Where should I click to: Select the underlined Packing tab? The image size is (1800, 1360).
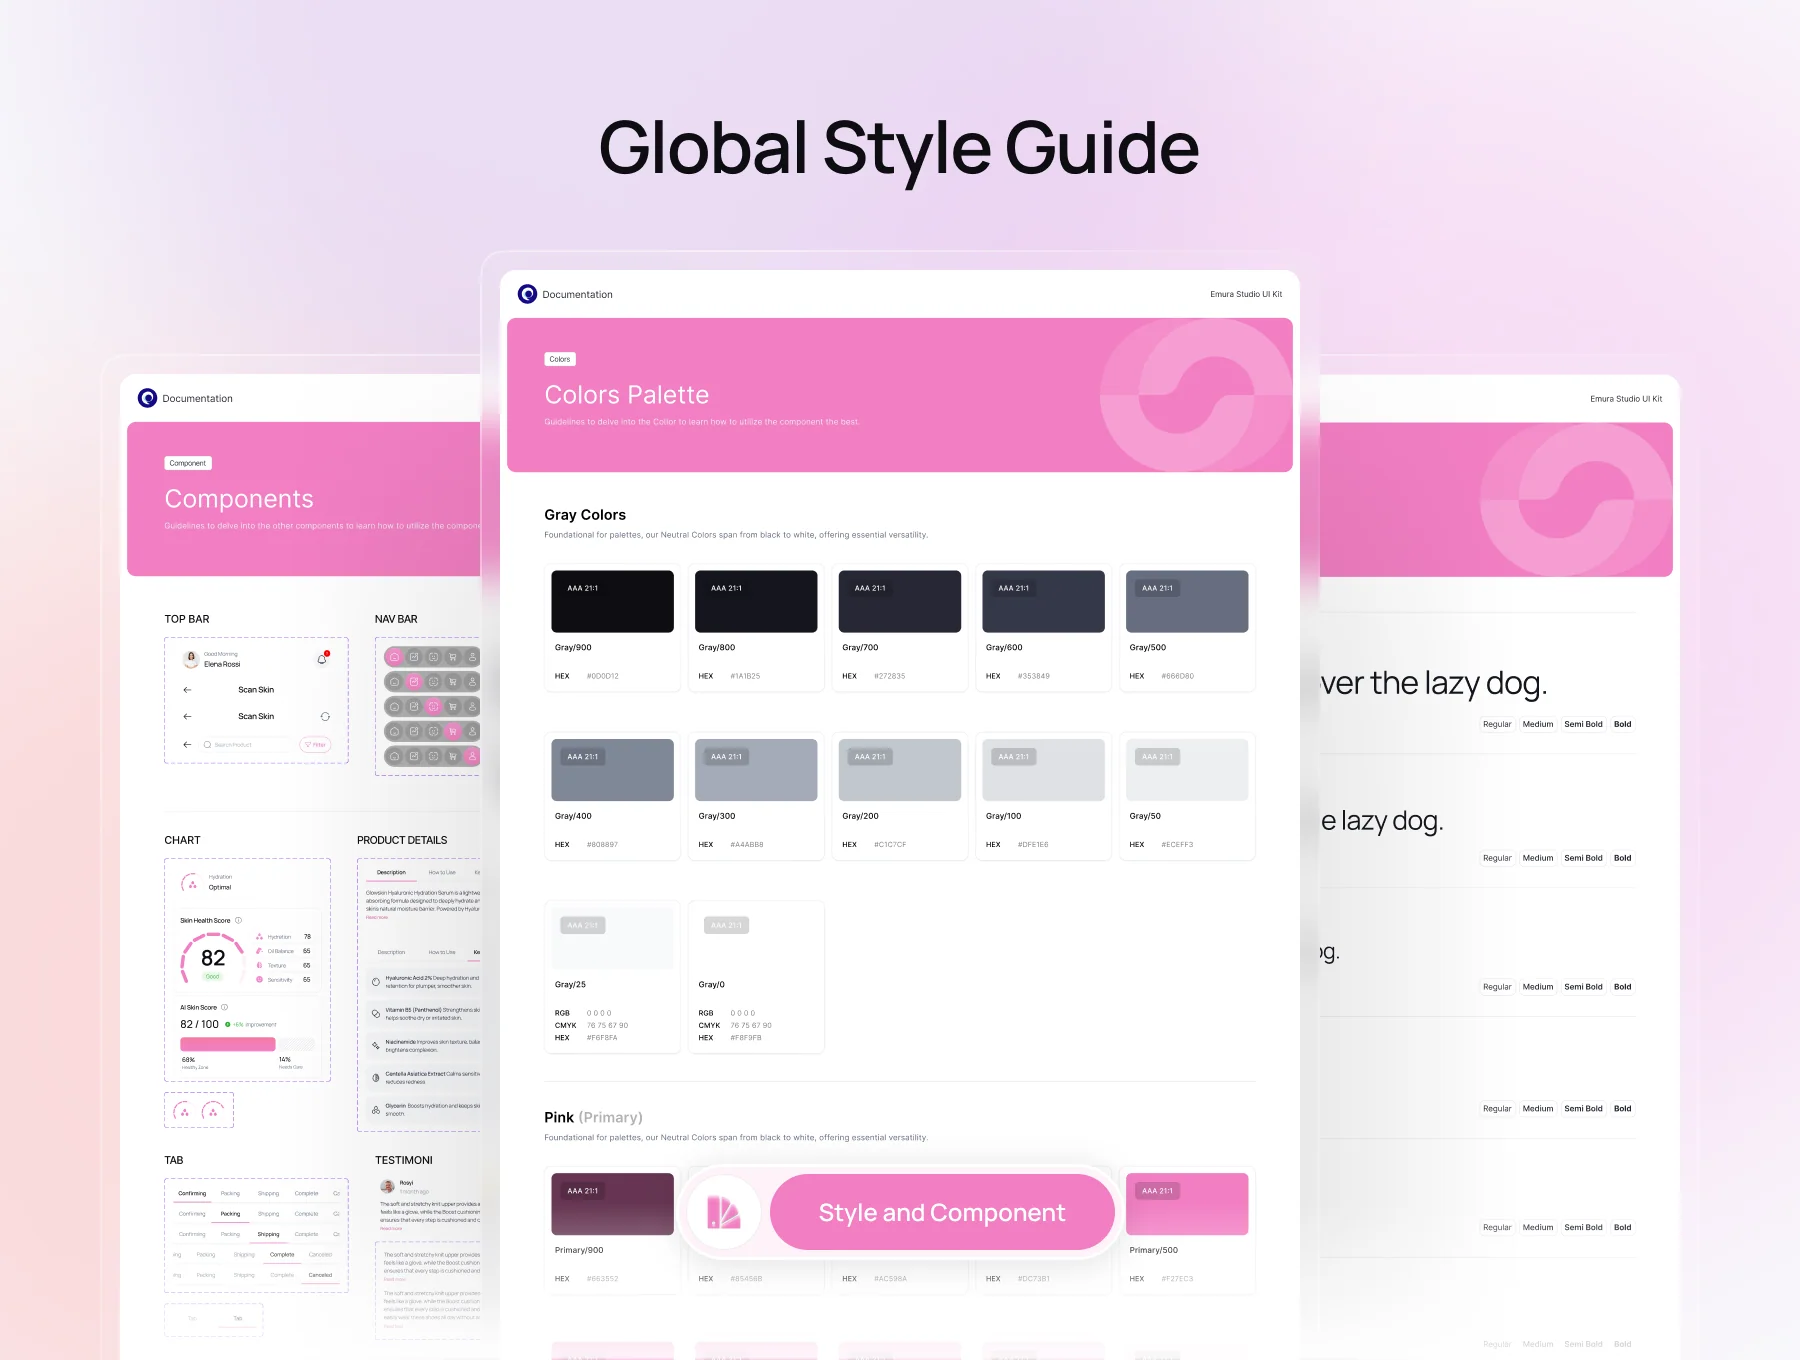coord(230,1214)
